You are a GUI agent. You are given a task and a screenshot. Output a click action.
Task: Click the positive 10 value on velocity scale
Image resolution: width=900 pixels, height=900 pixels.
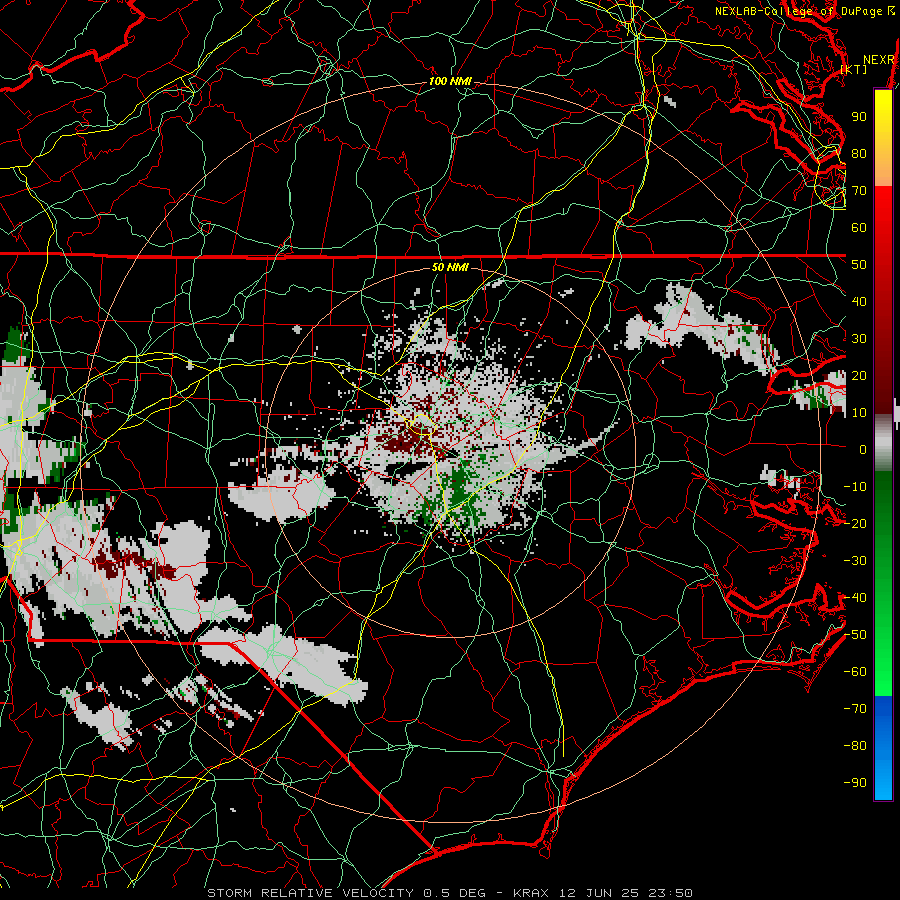click(x=859, y=413)
